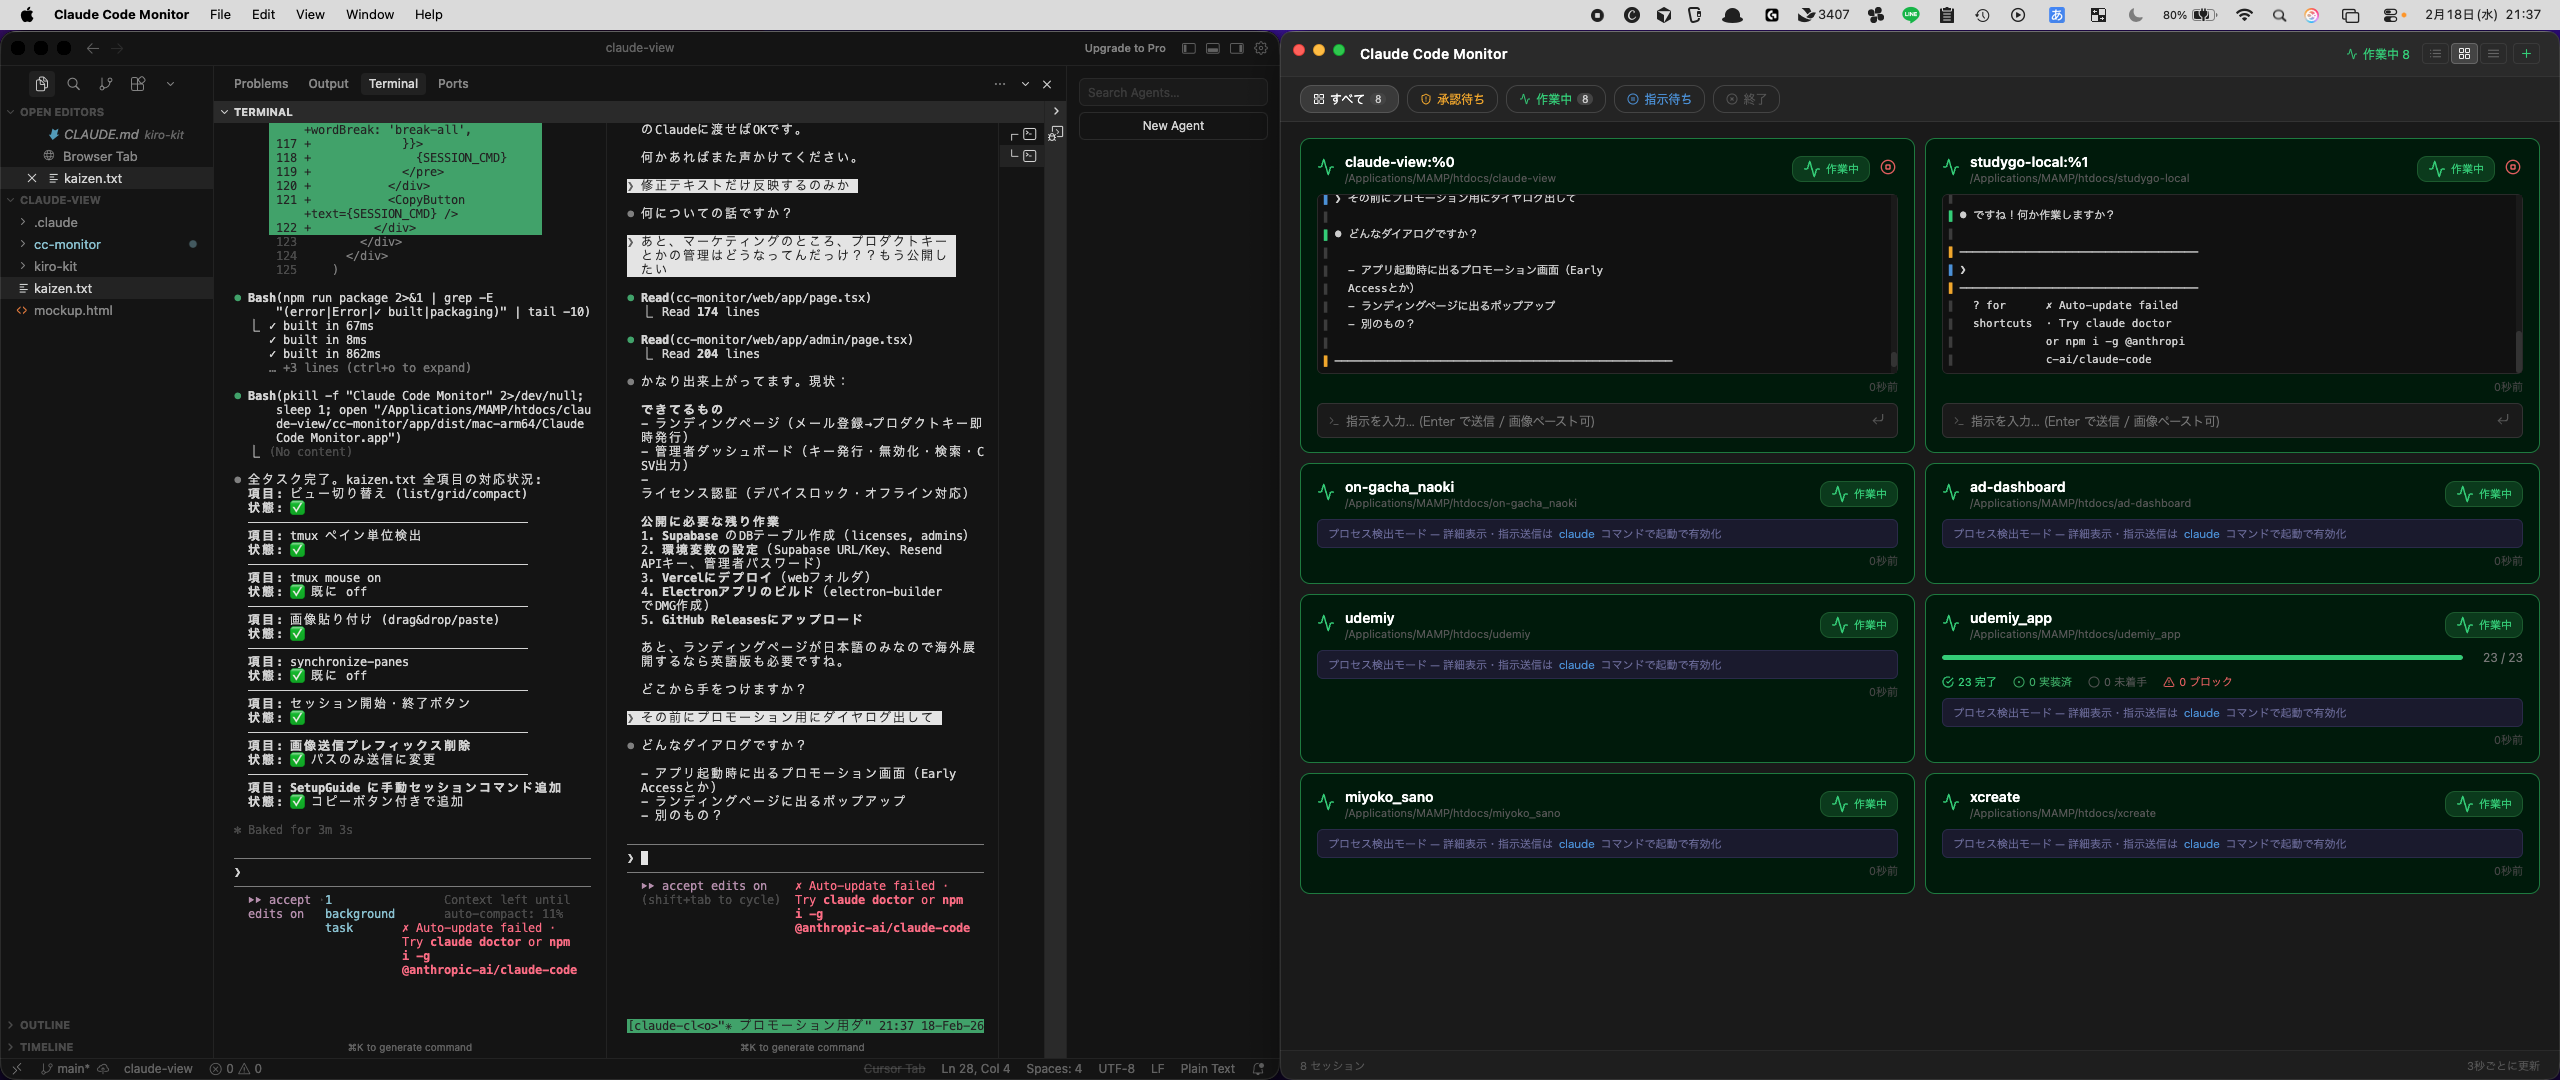The image size is (2560, 1080).
Task: Click the globe icon next to Browser Tab
Action: (x=47, y=156)
